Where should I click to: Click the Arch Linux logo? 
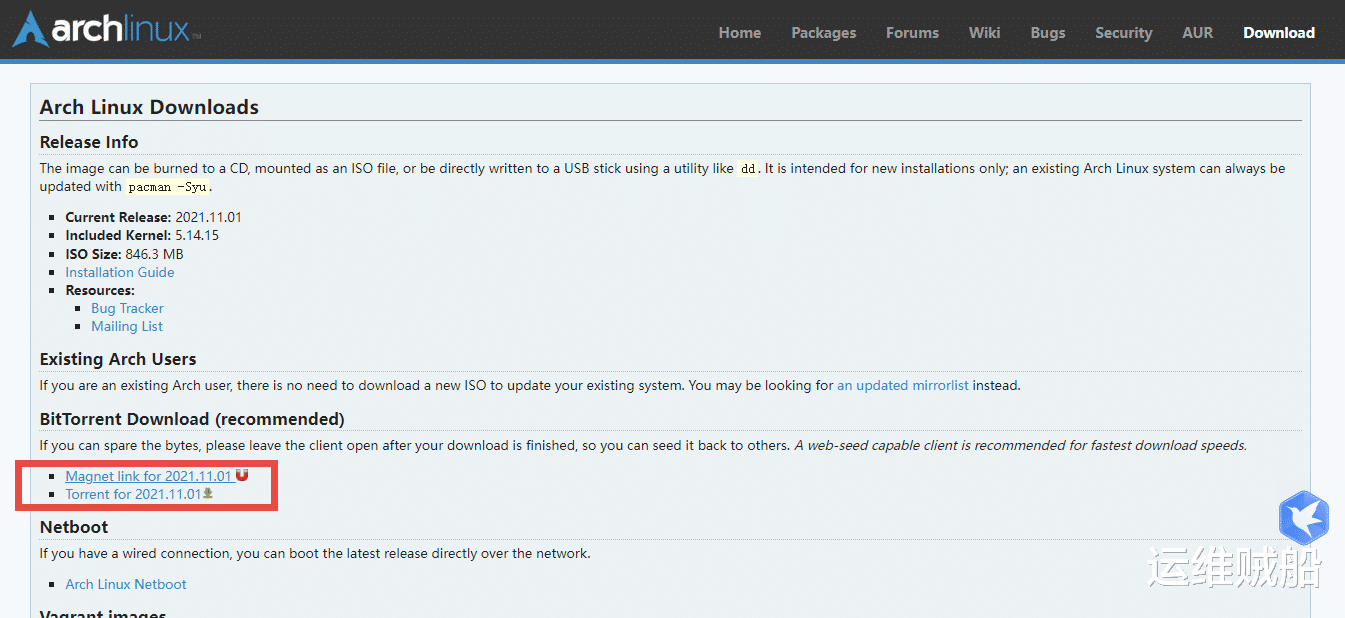point(106,29)
